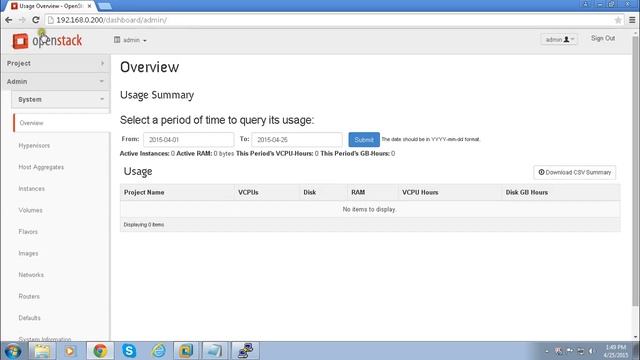Viewport: 640px width, 360px height.
Task: Open Windows Start button
Action: click(13, 351)
